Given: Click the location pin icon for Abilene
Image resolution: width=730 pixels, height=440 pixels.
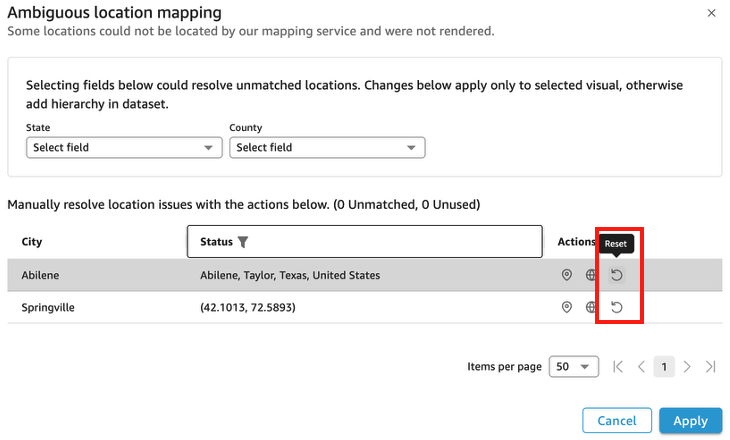Looking at the screenshot, I should (x=566, y=276).
